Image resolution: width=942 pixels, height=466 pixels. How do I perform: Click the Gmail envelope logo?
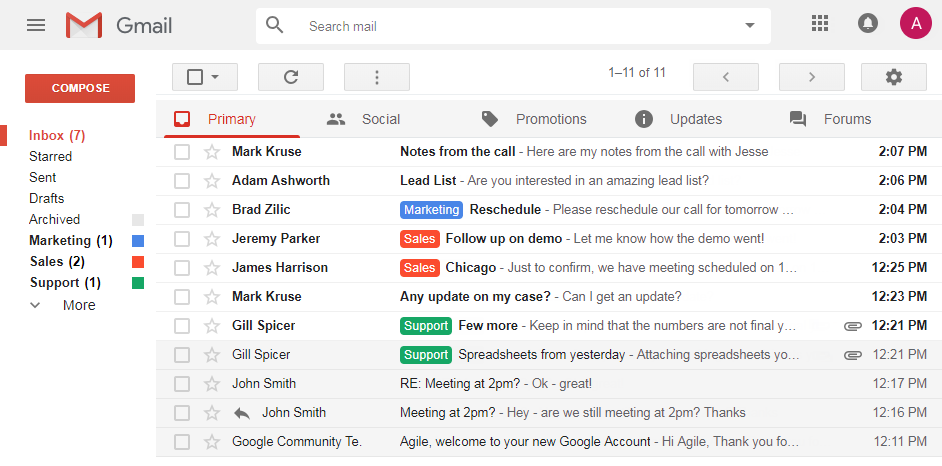[x=84, y=25]
